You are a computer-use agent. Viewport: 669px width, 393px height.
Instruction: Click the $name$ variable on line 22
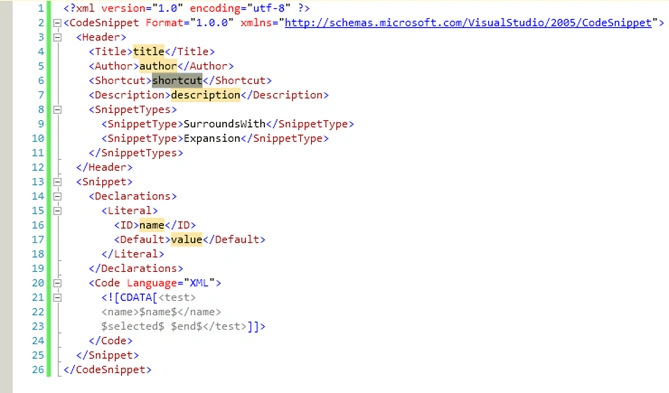click(x=158, y=312)
